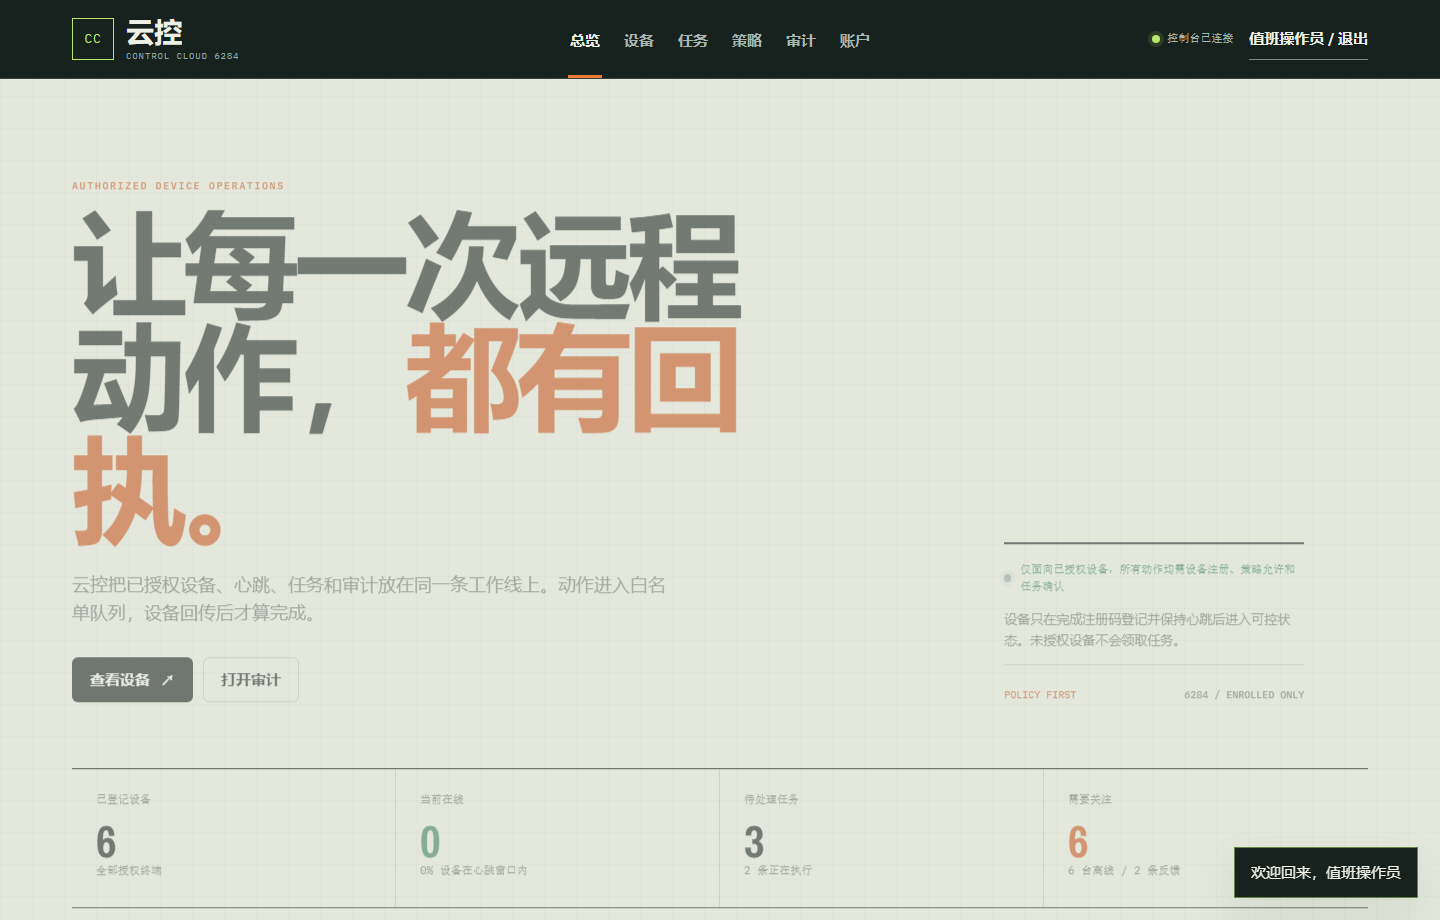Click the green console connection status dot

point(1156,39)
